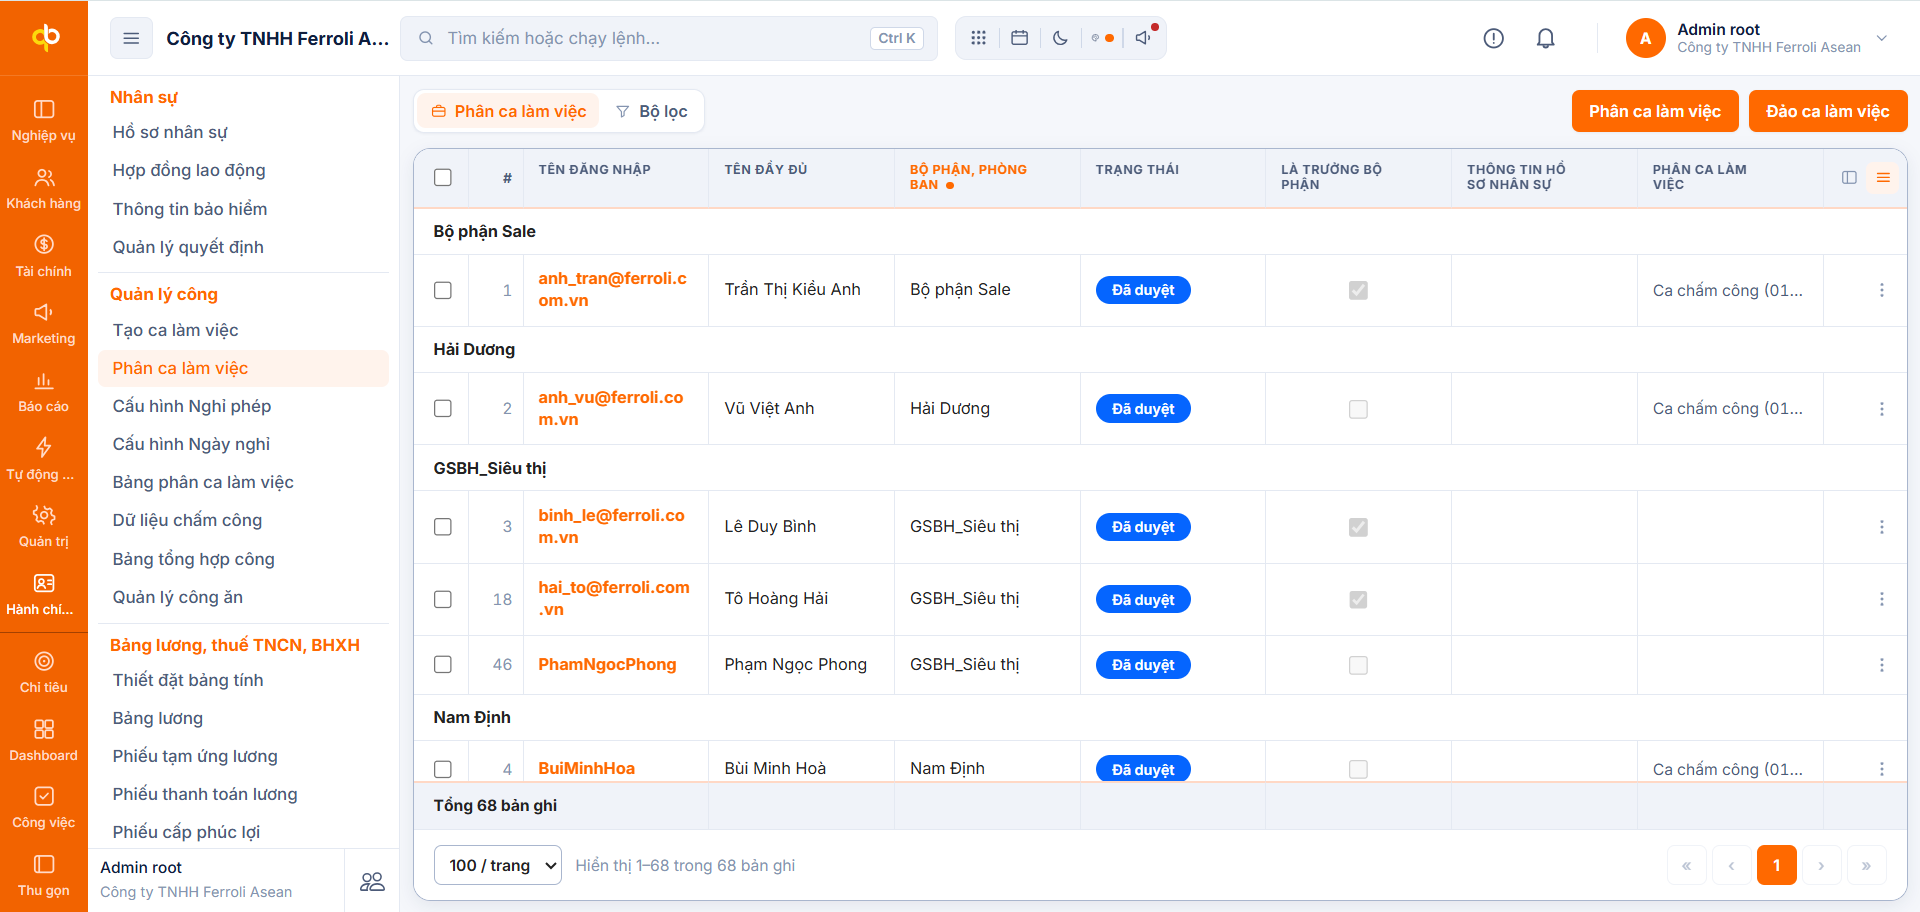Click the Tìm kiếm hoặc chạy lệnh search box
1920x912 pixels.
tap(668, 38)
